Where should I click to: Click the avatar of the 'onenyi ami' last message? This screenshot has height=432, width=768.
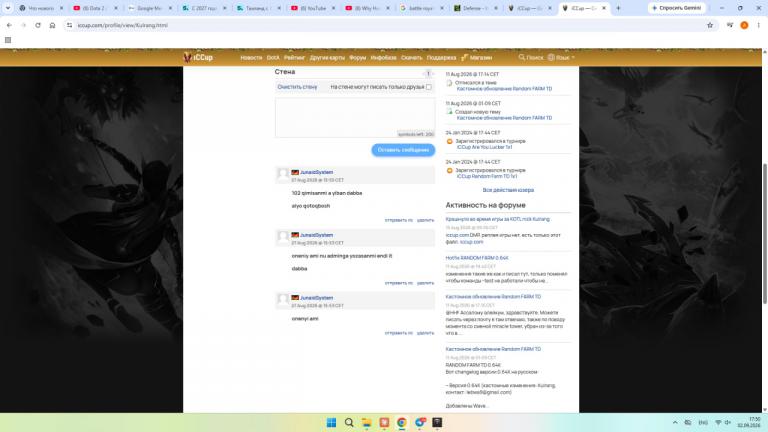coord(283,299)
